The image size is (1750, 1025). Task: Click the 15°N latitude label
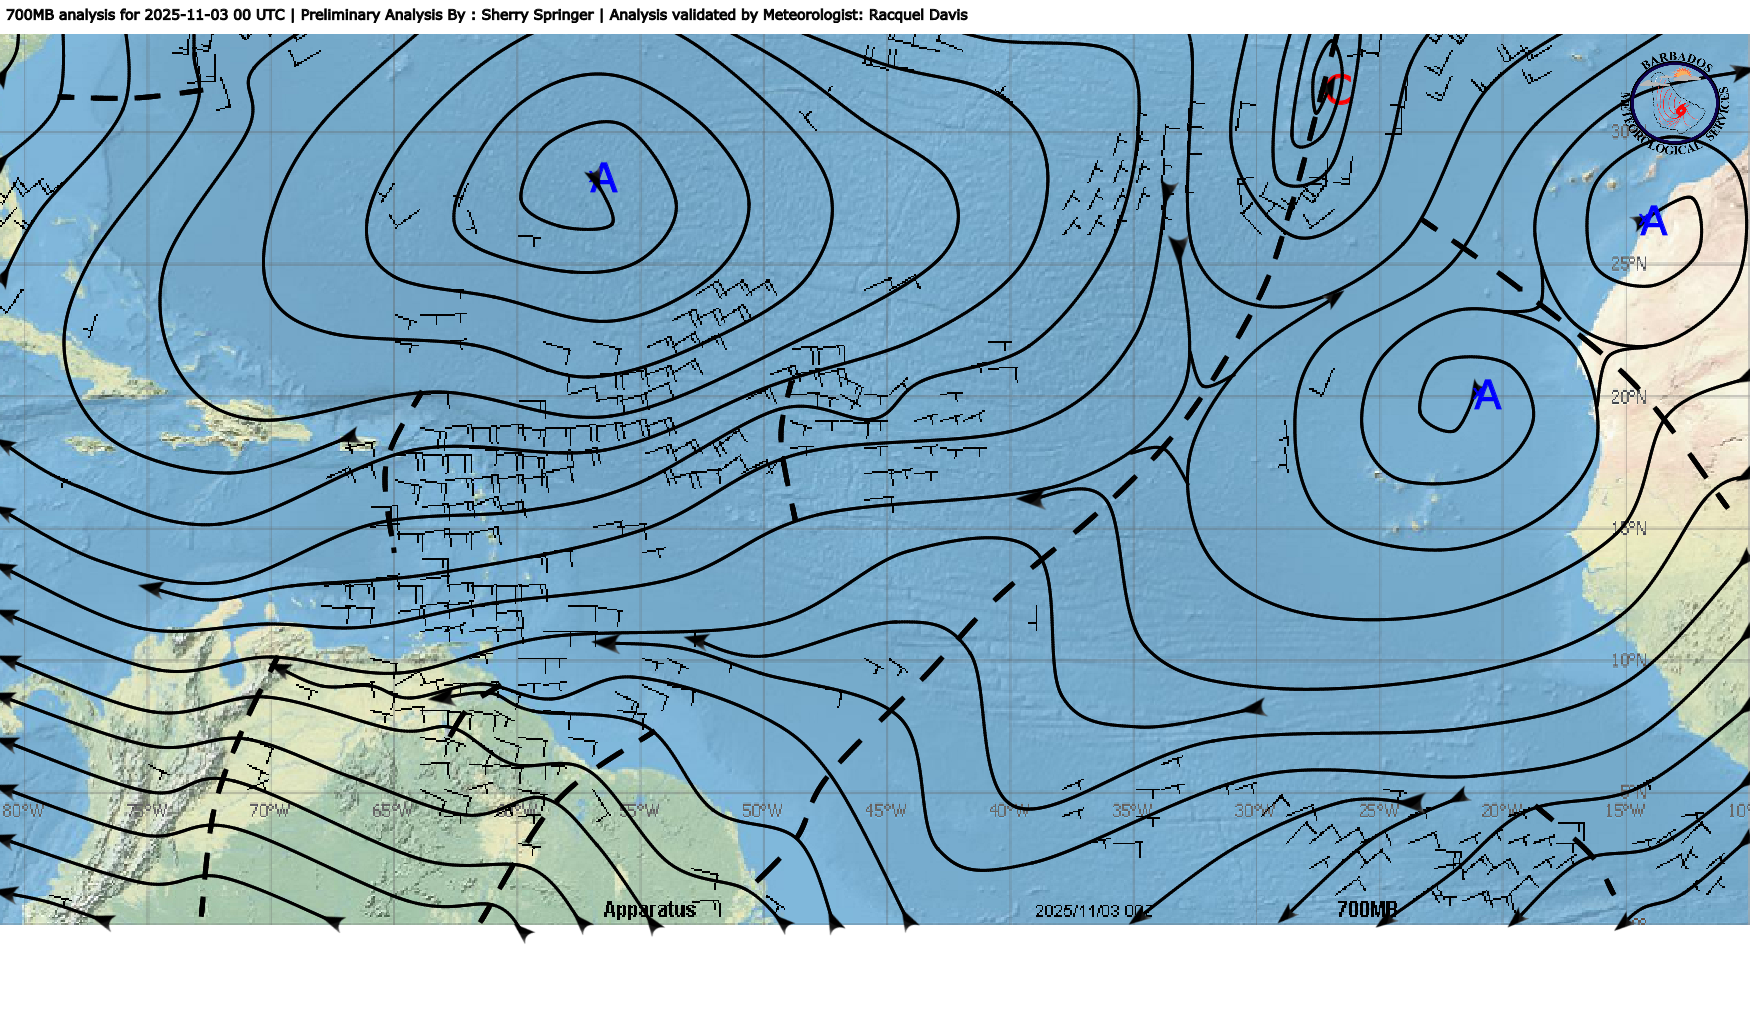click(1628, 528)
